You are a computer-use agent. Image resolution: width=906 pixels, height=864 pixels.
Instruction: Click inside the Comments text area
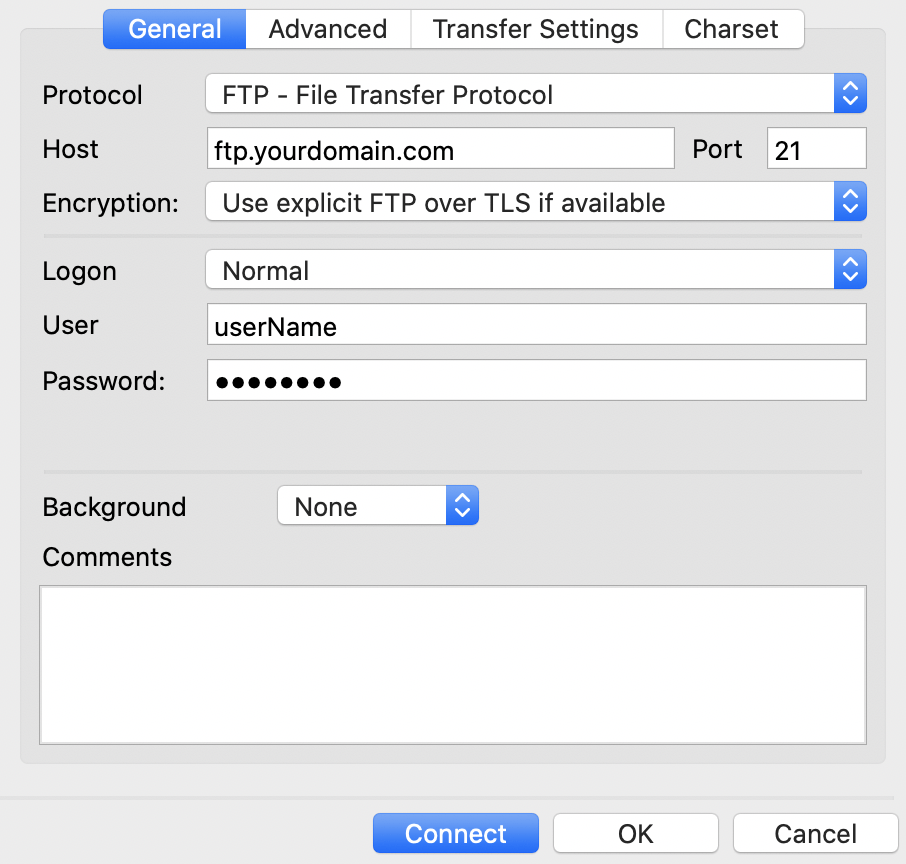click(x=453, y=664)
